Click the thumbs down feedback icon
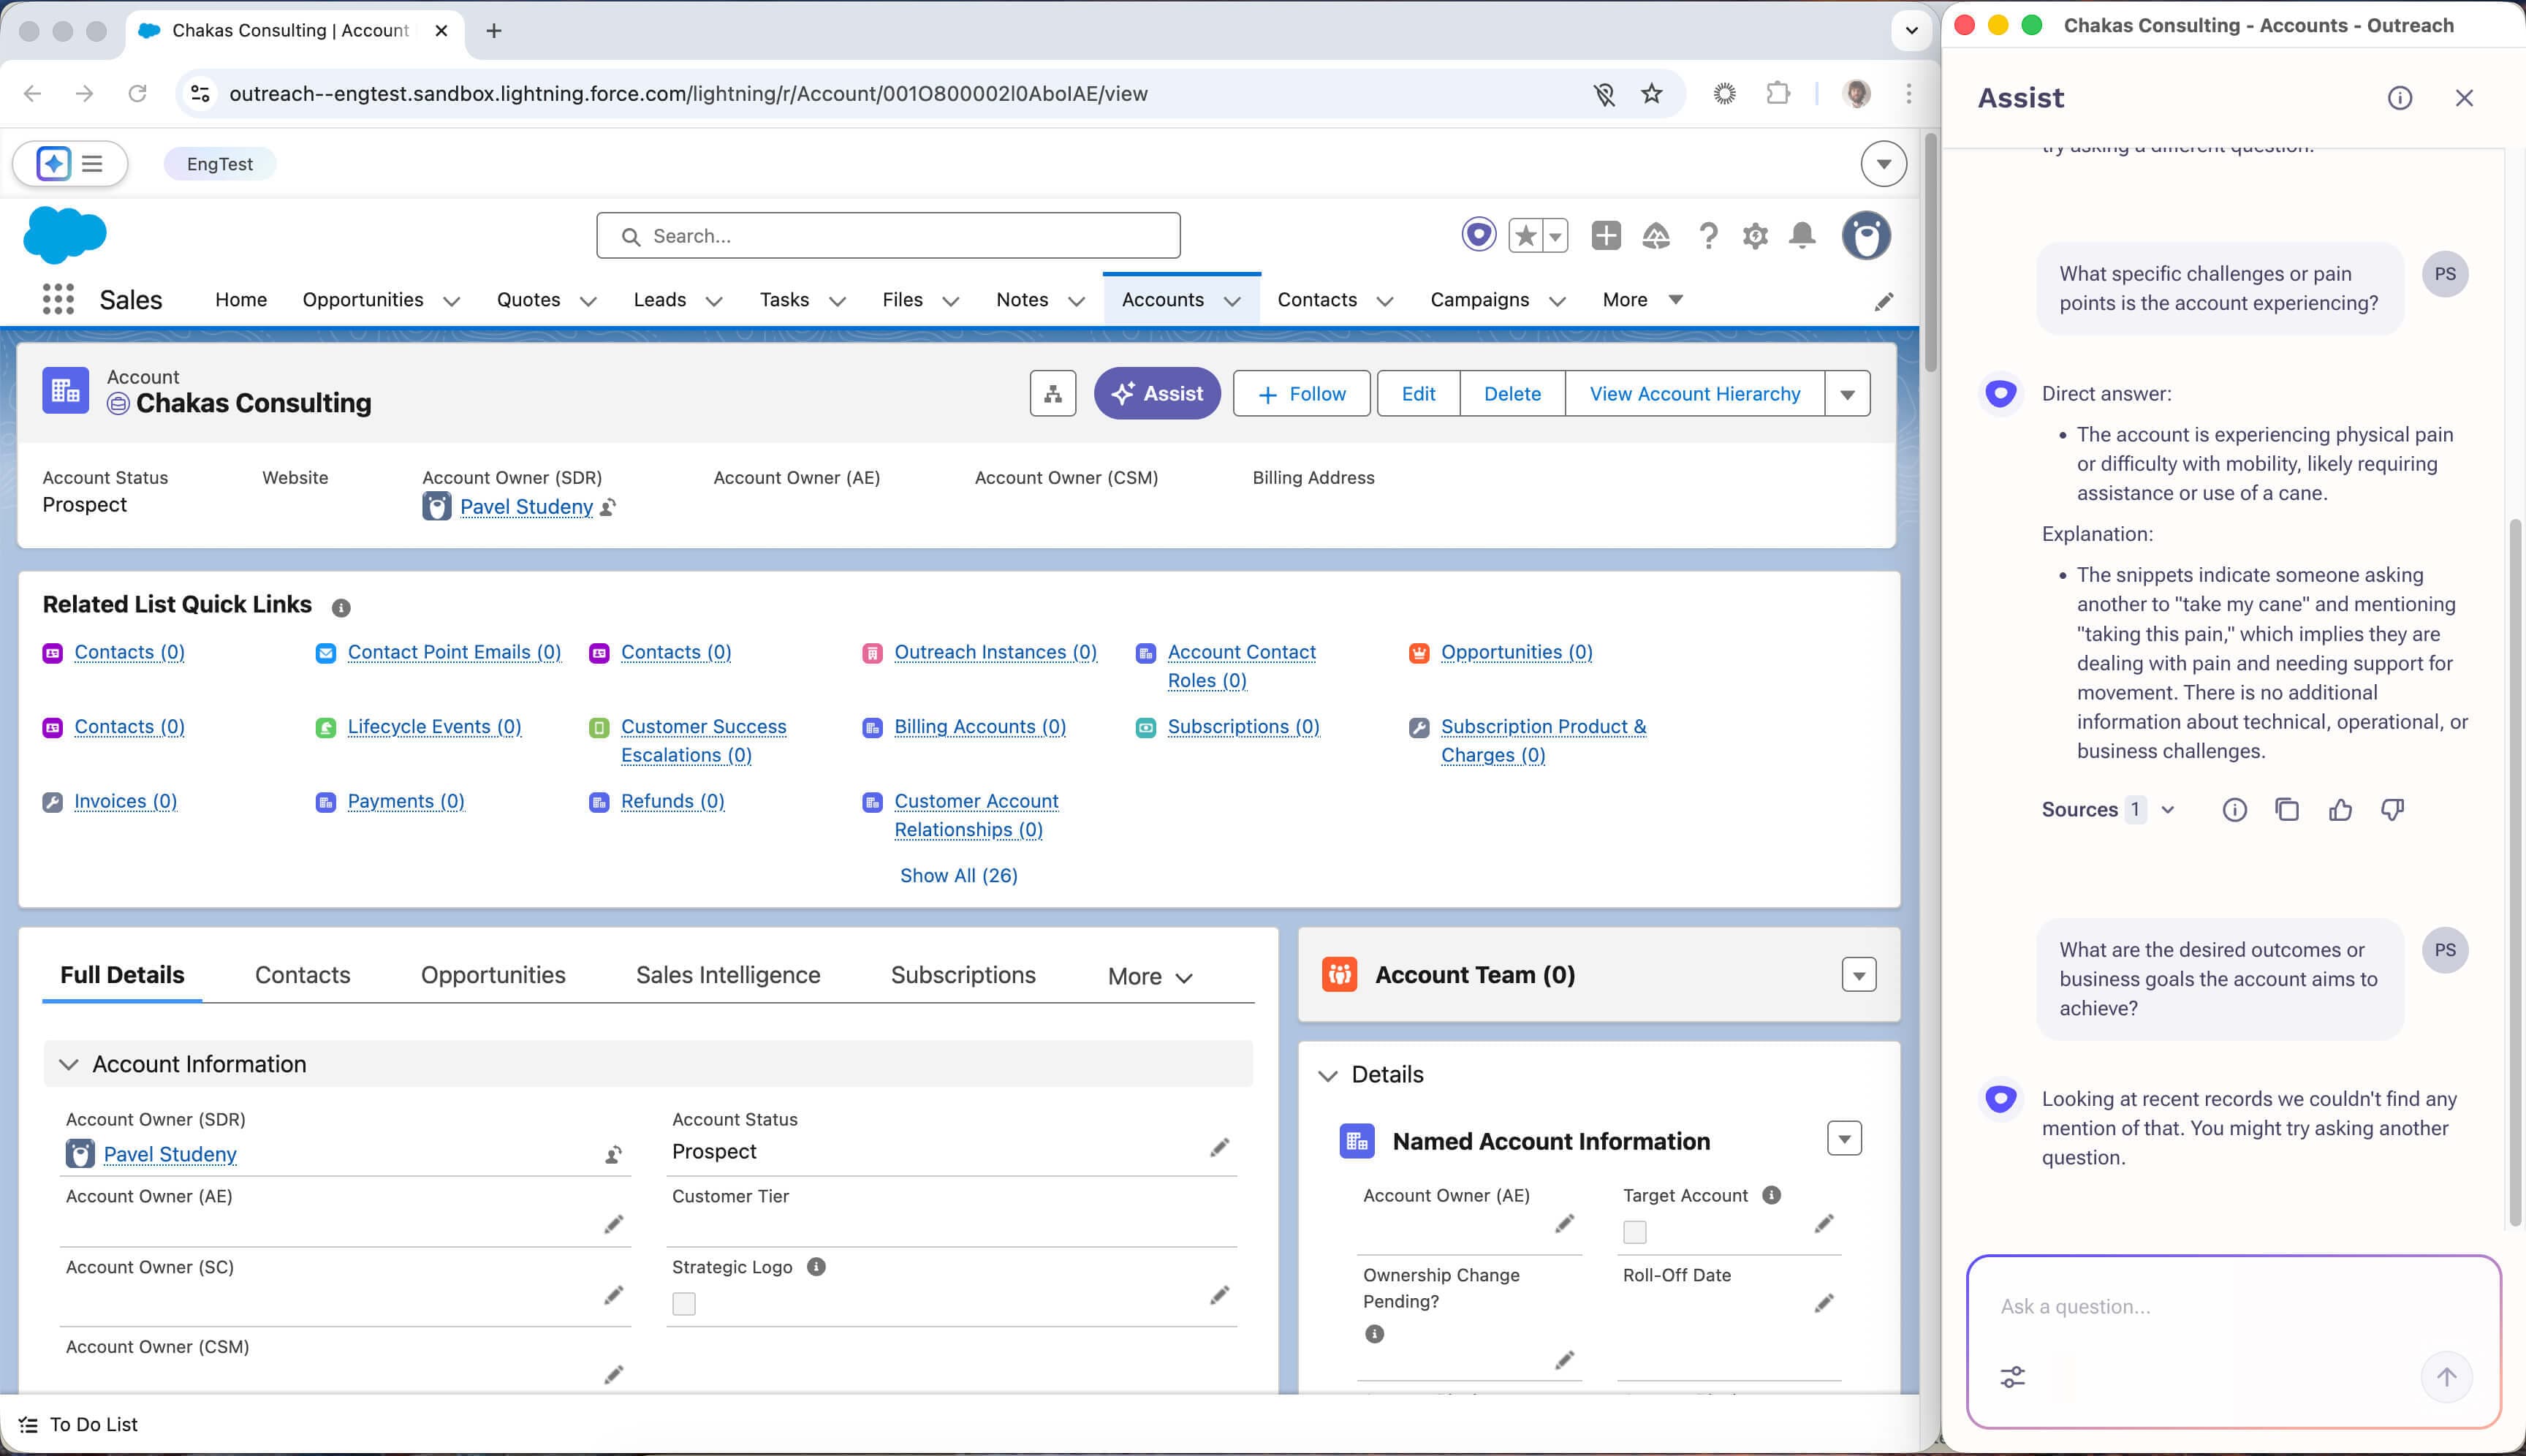The height and width of the screenshot is (1456, 2526). click(2392, 810)
